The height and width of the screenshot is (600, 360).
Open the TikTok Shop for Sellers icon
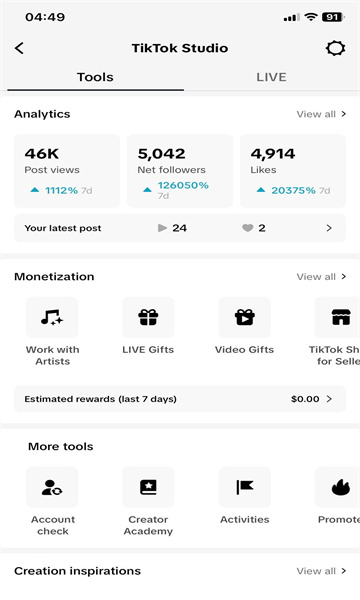[x=340, y=317]
